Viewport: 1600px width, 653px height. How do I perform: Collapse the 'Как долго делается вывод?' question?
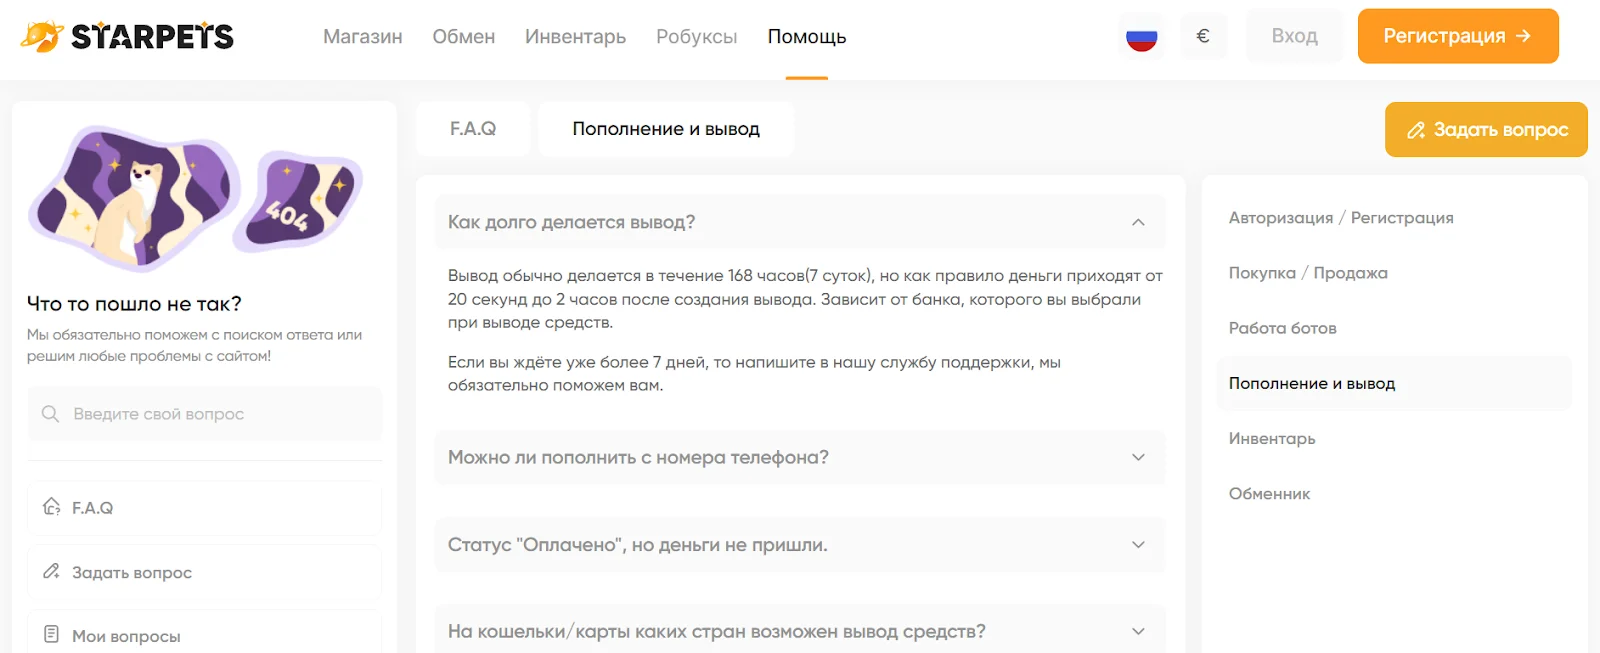800,222
